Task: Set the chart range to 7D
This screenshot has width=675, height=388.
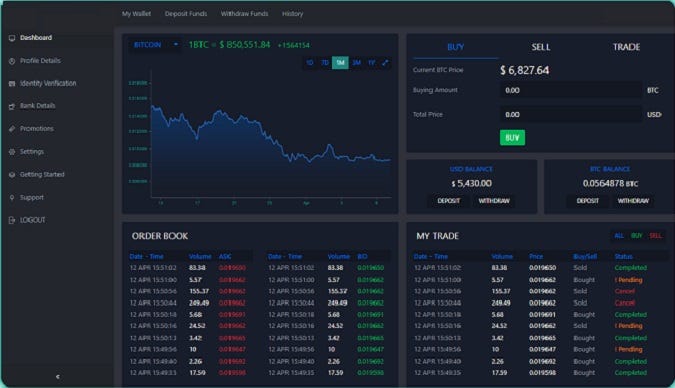Action: coord(325,63)
